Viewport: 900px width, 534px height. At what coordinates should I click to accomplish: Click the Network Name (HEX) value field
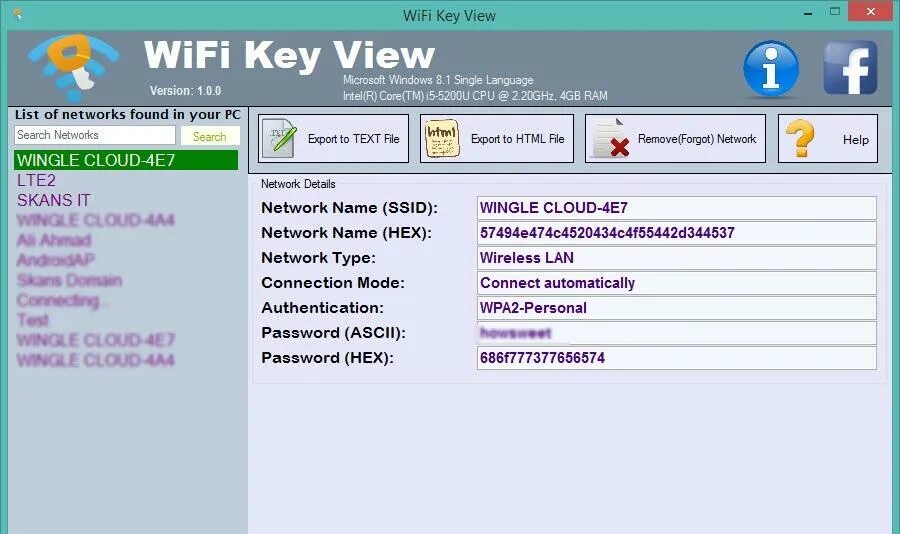click(677, 233)
